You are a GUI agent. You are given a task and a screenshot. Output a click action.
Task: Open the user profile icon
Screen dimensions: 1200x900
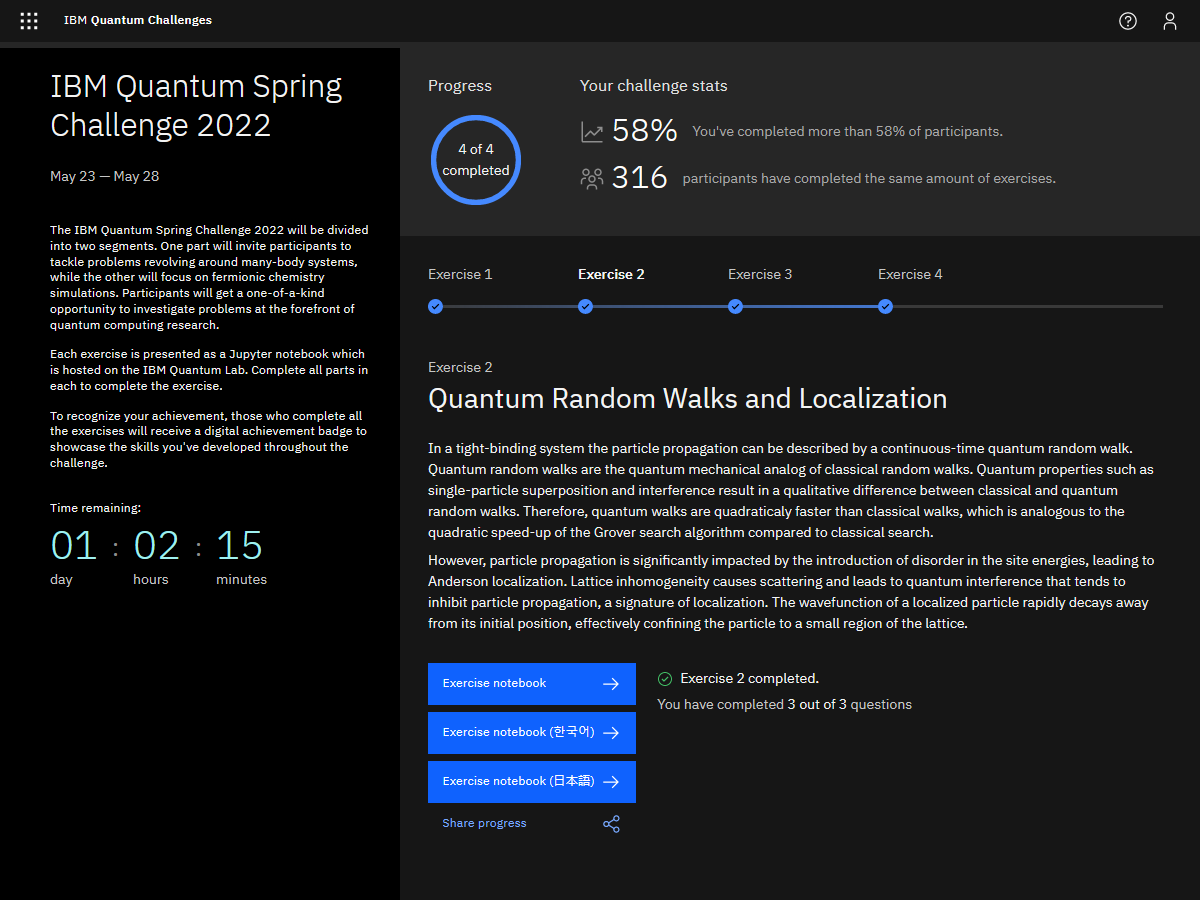[1170, 21]
